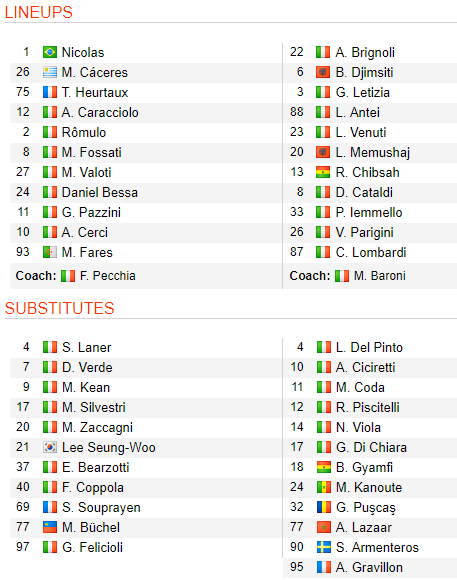The image size is (457, 580).
Task: Select coach M. Baroni
Action: pyautogui.click(x=380, y=276)
